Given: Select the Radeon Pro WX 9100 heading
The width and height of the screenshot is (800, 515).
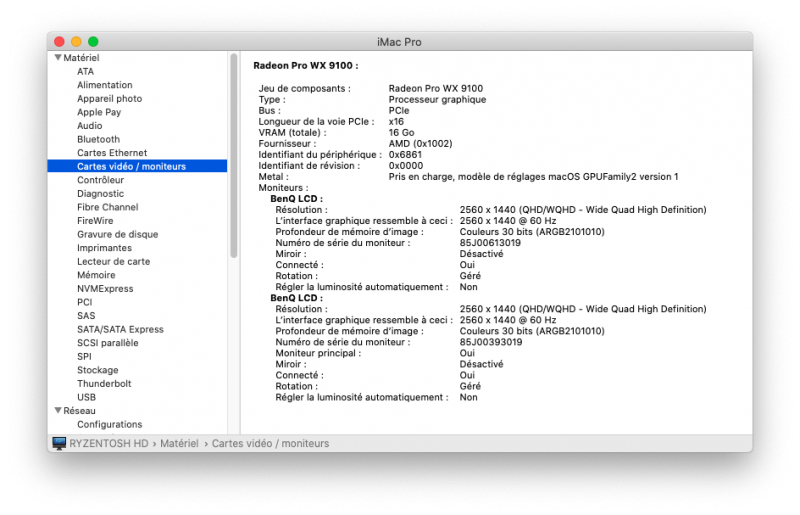Looking at the screenshot, I should 305,65.
